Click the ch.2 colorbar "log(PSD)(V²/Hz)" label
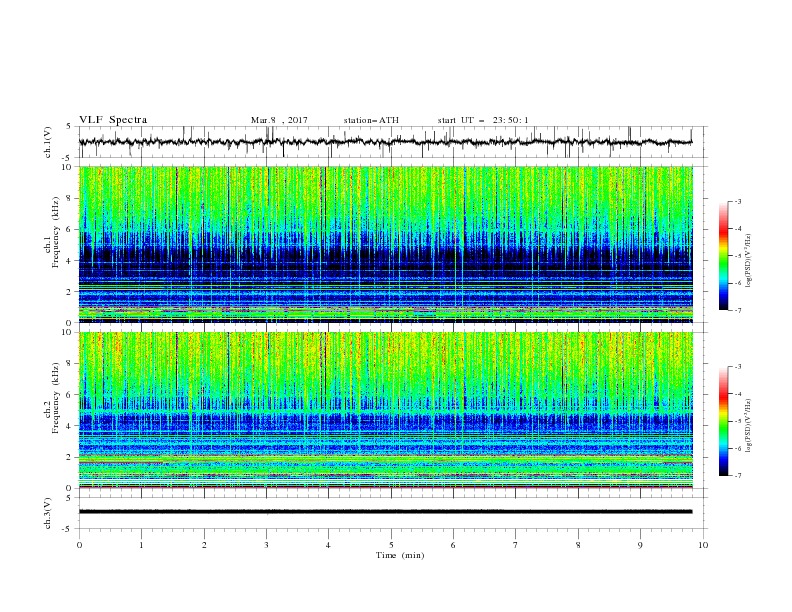Screen dimensions: 792x612 pyautogui.click(x=749, y=425)
